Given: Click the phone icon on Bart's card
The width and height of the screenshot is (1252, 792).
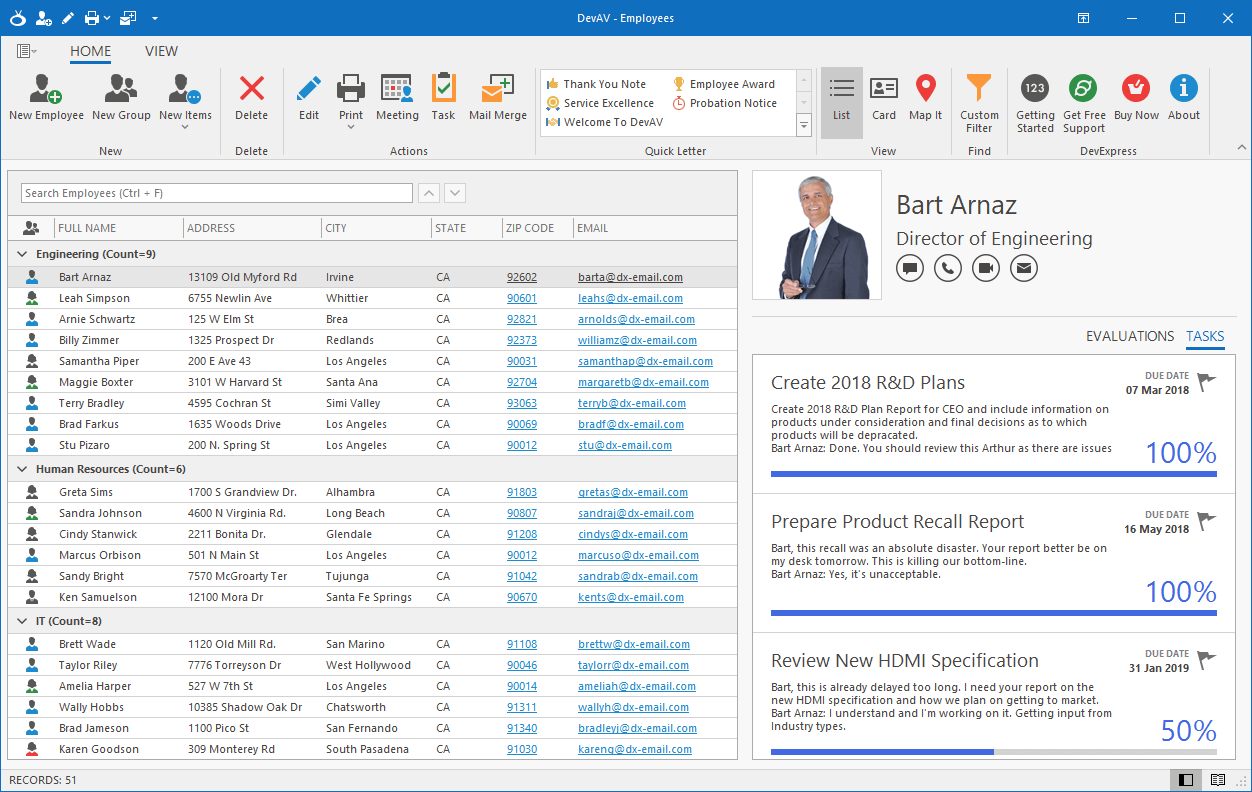Looking at the screenshot, I should pos(947,267).
